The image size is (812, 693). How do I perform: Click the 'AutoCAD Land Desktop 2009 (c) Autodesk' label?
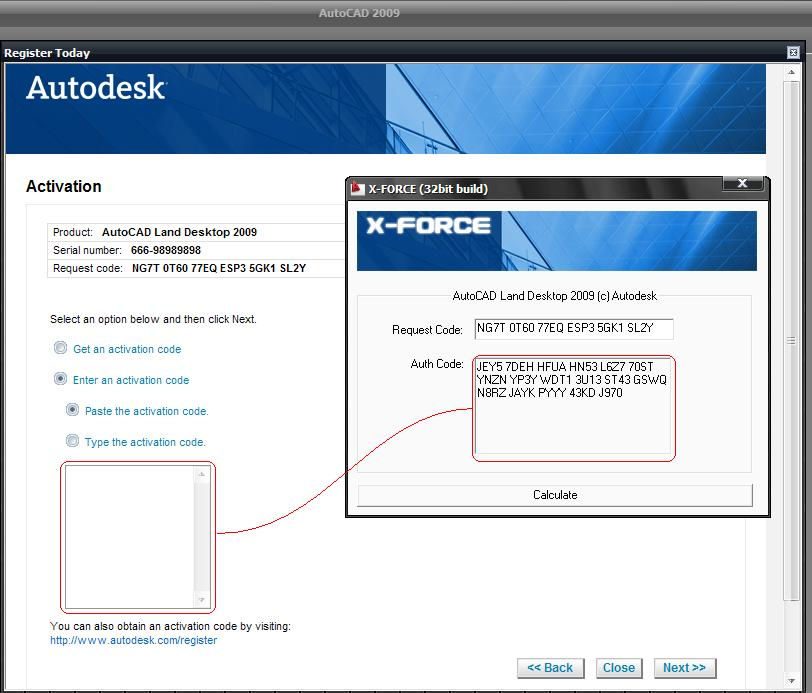pyautogui.click(x=555, y=296)
